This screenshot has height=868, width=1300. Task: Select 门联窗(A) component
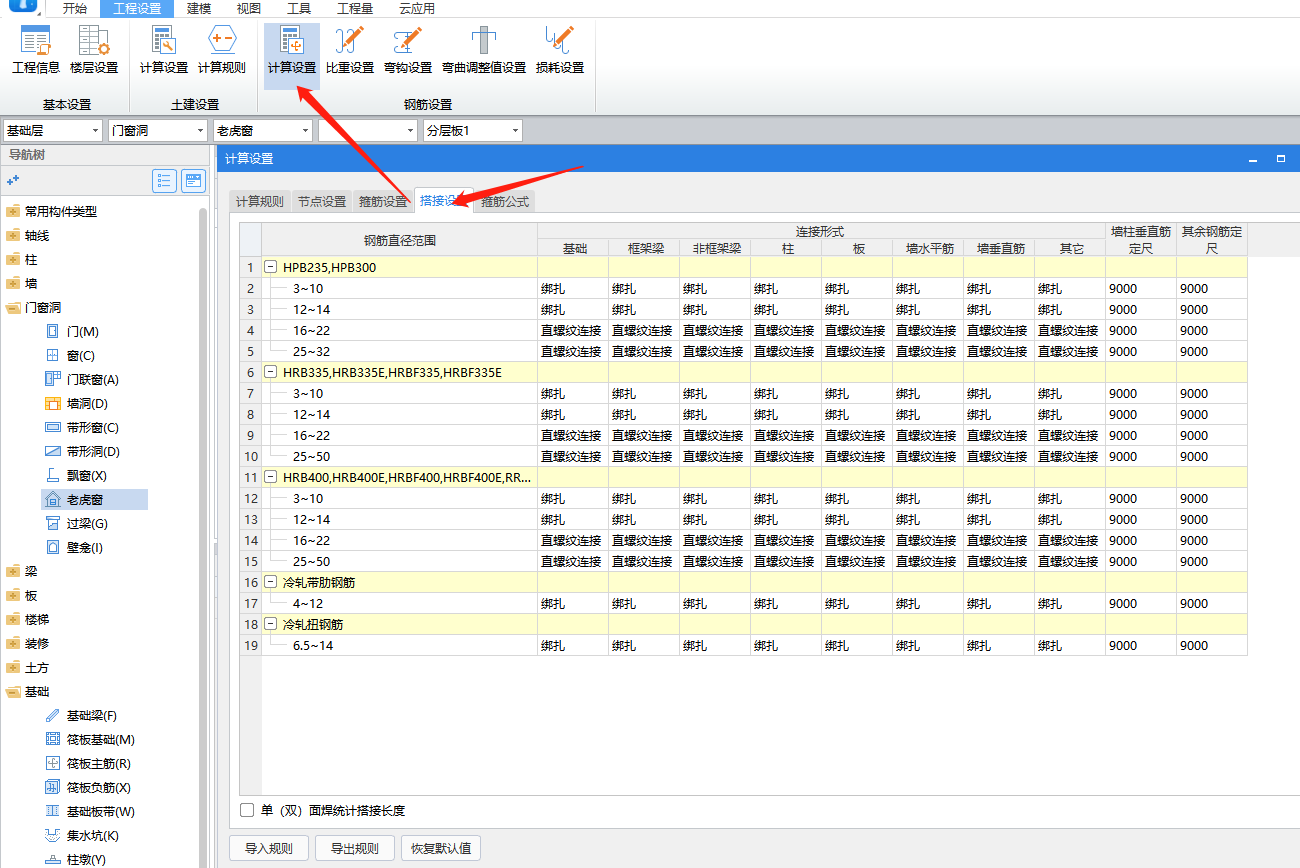tap(82, 380)
